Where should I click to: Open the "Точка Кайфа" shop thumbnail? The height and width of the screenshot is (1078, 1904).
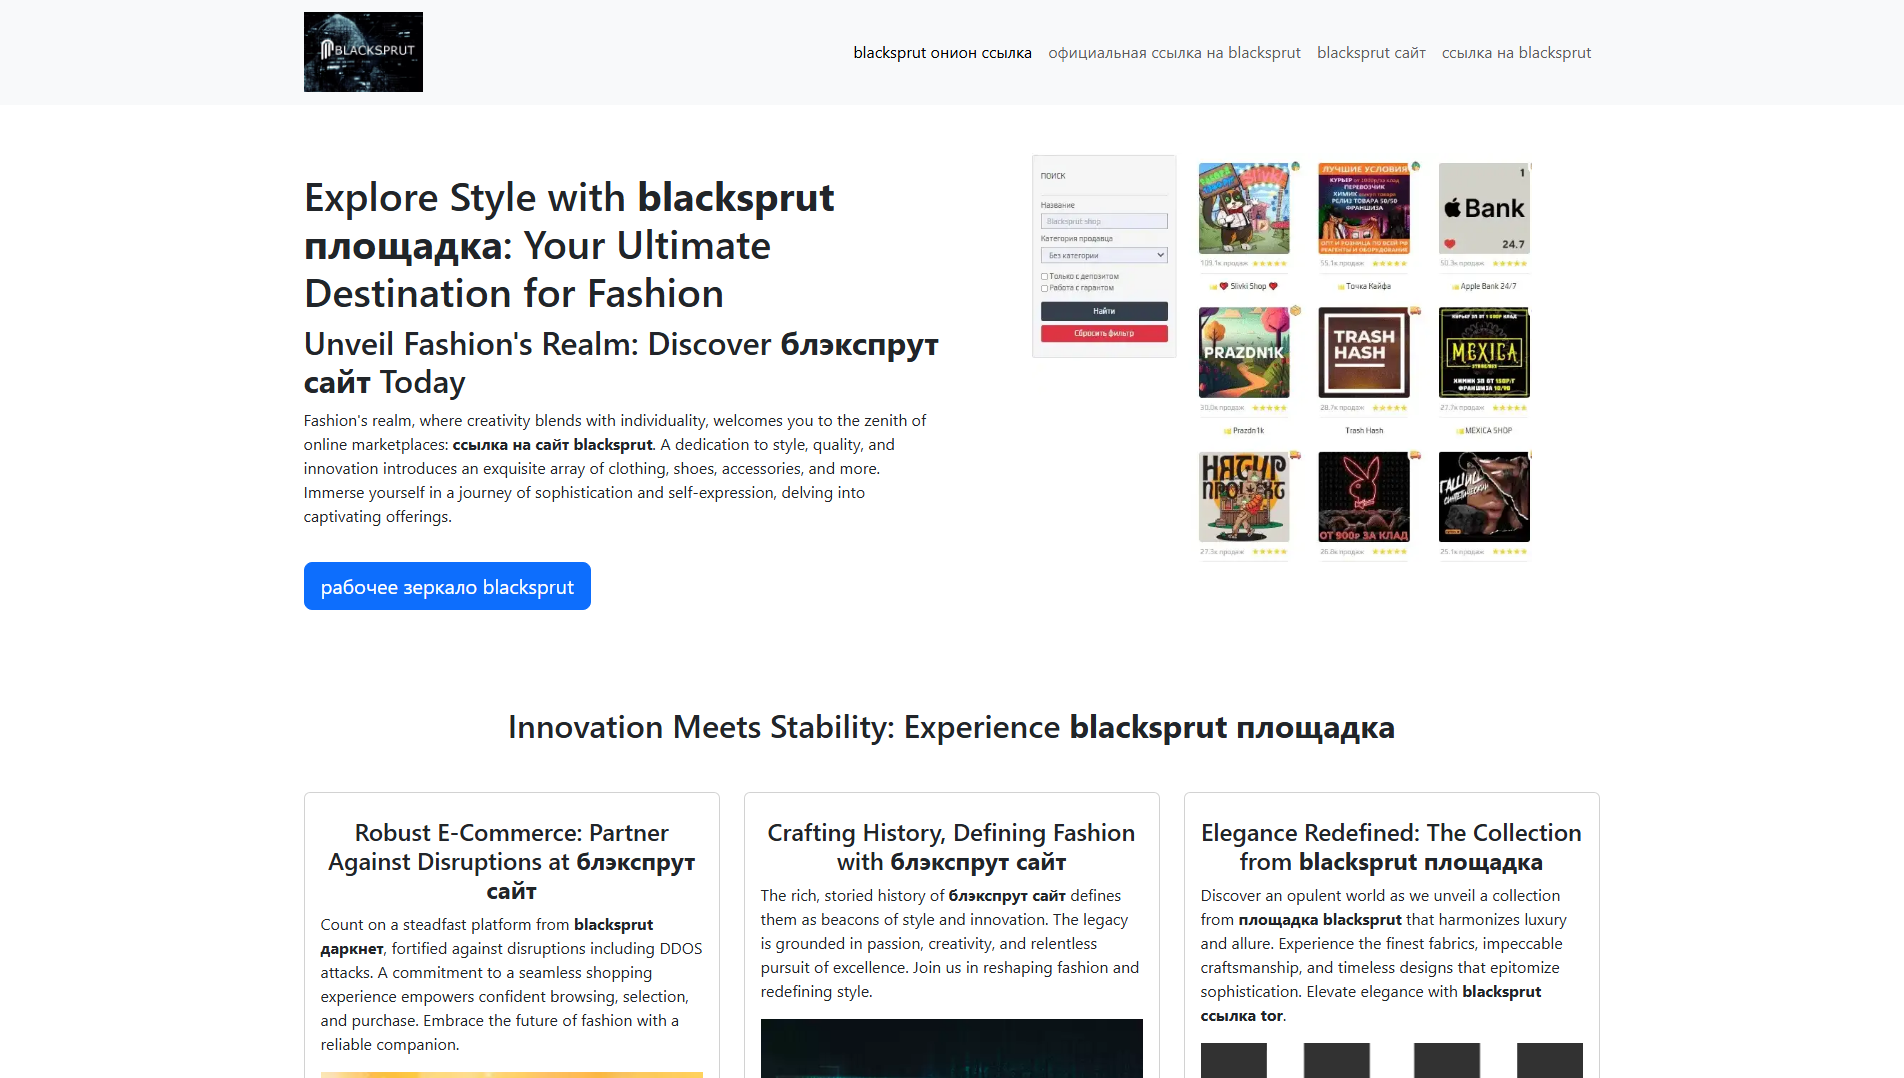(x=1364, y=208)
